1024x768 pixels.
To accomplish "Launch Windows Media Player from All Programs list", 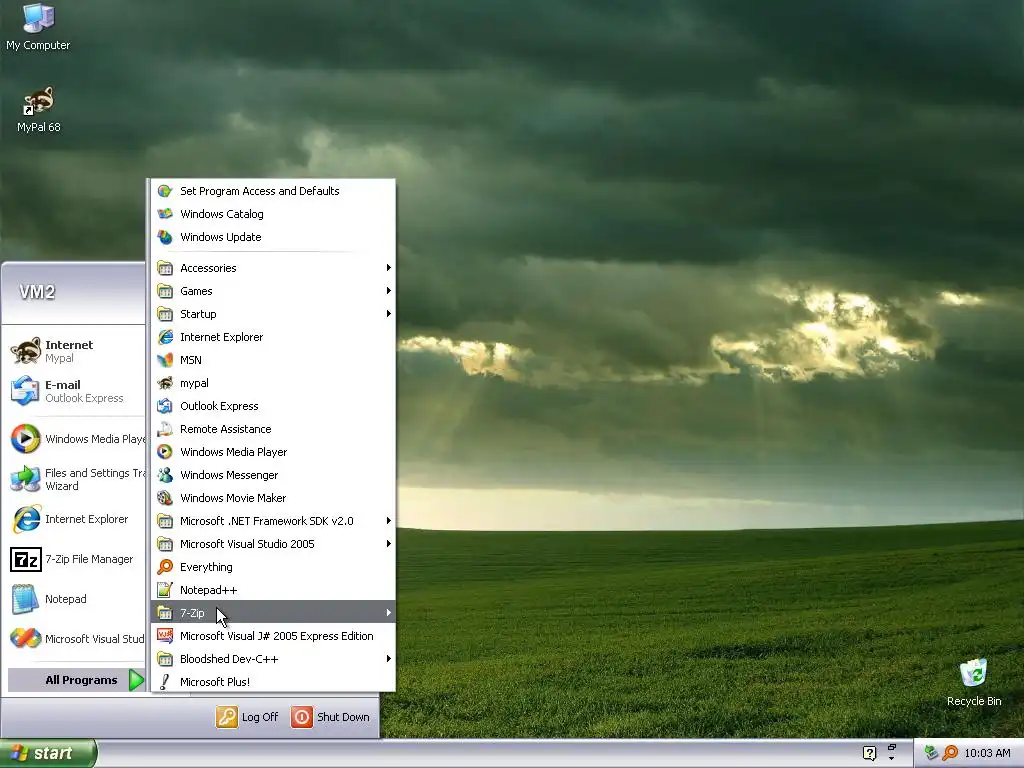I will 274,452.
